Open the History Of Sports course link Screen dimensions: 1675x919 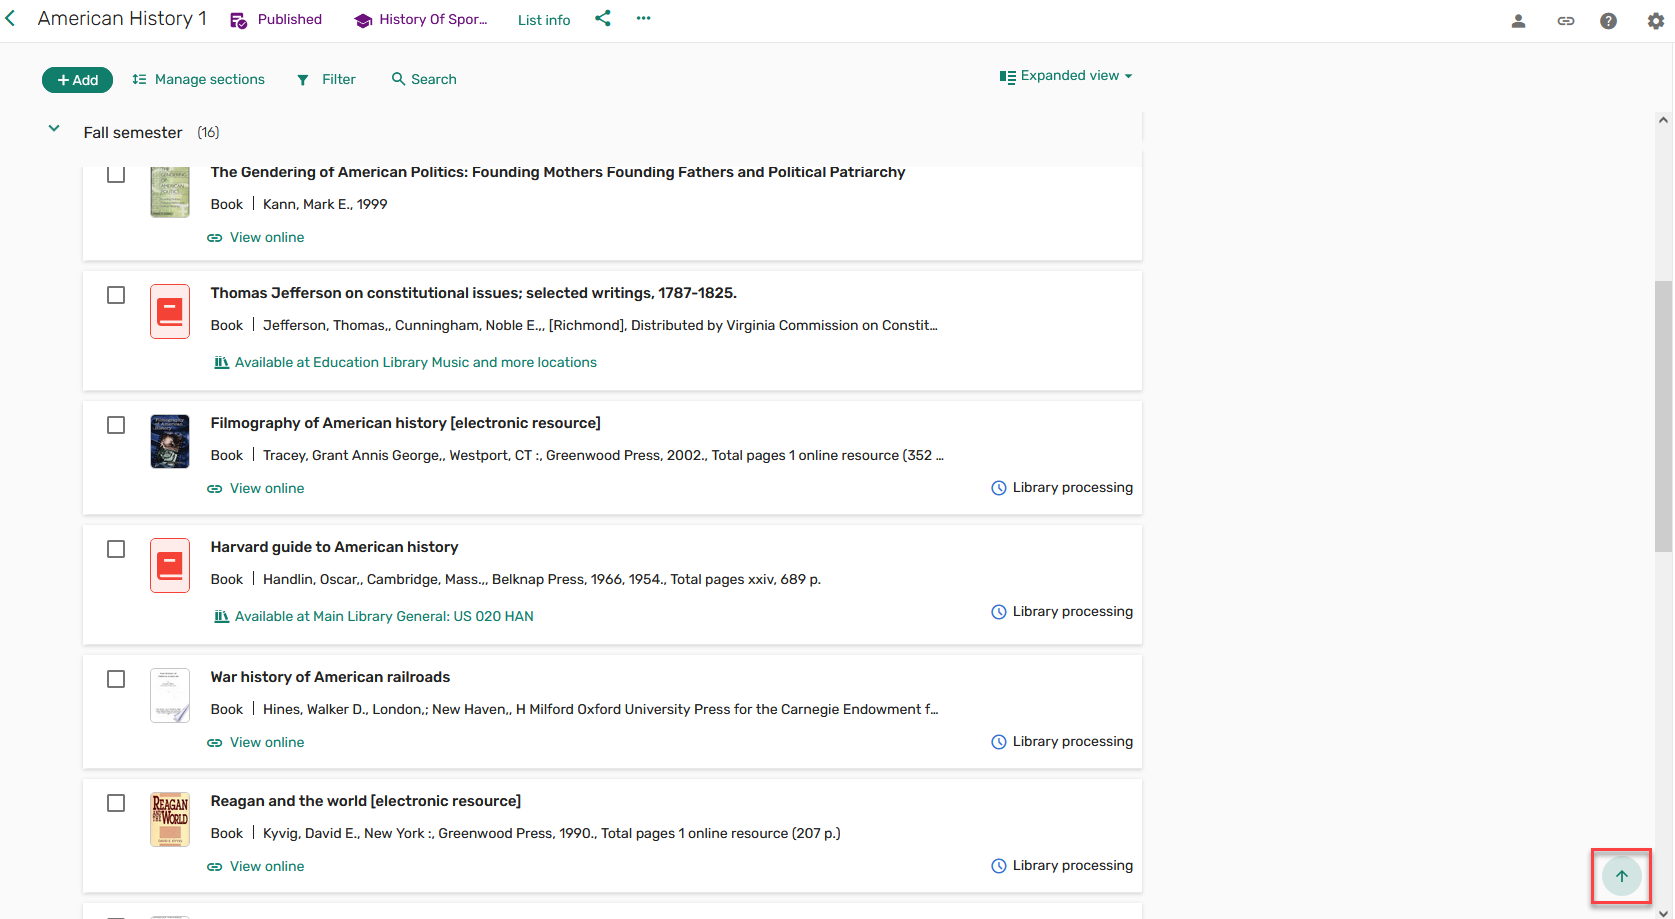(421, 20)
